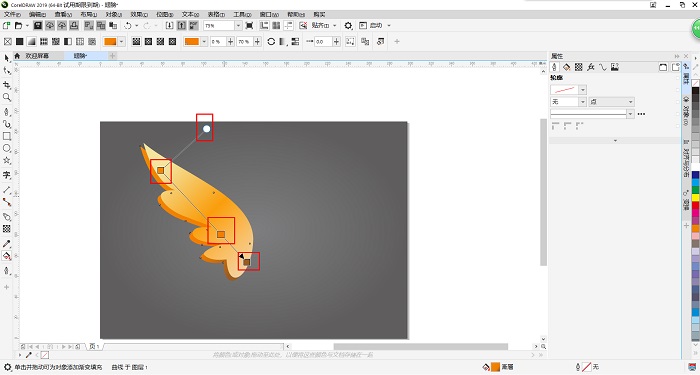700x375 pixels.
Task: Open the Text (文本) menu
Action: pyautogui.click(x=190, y=14)
